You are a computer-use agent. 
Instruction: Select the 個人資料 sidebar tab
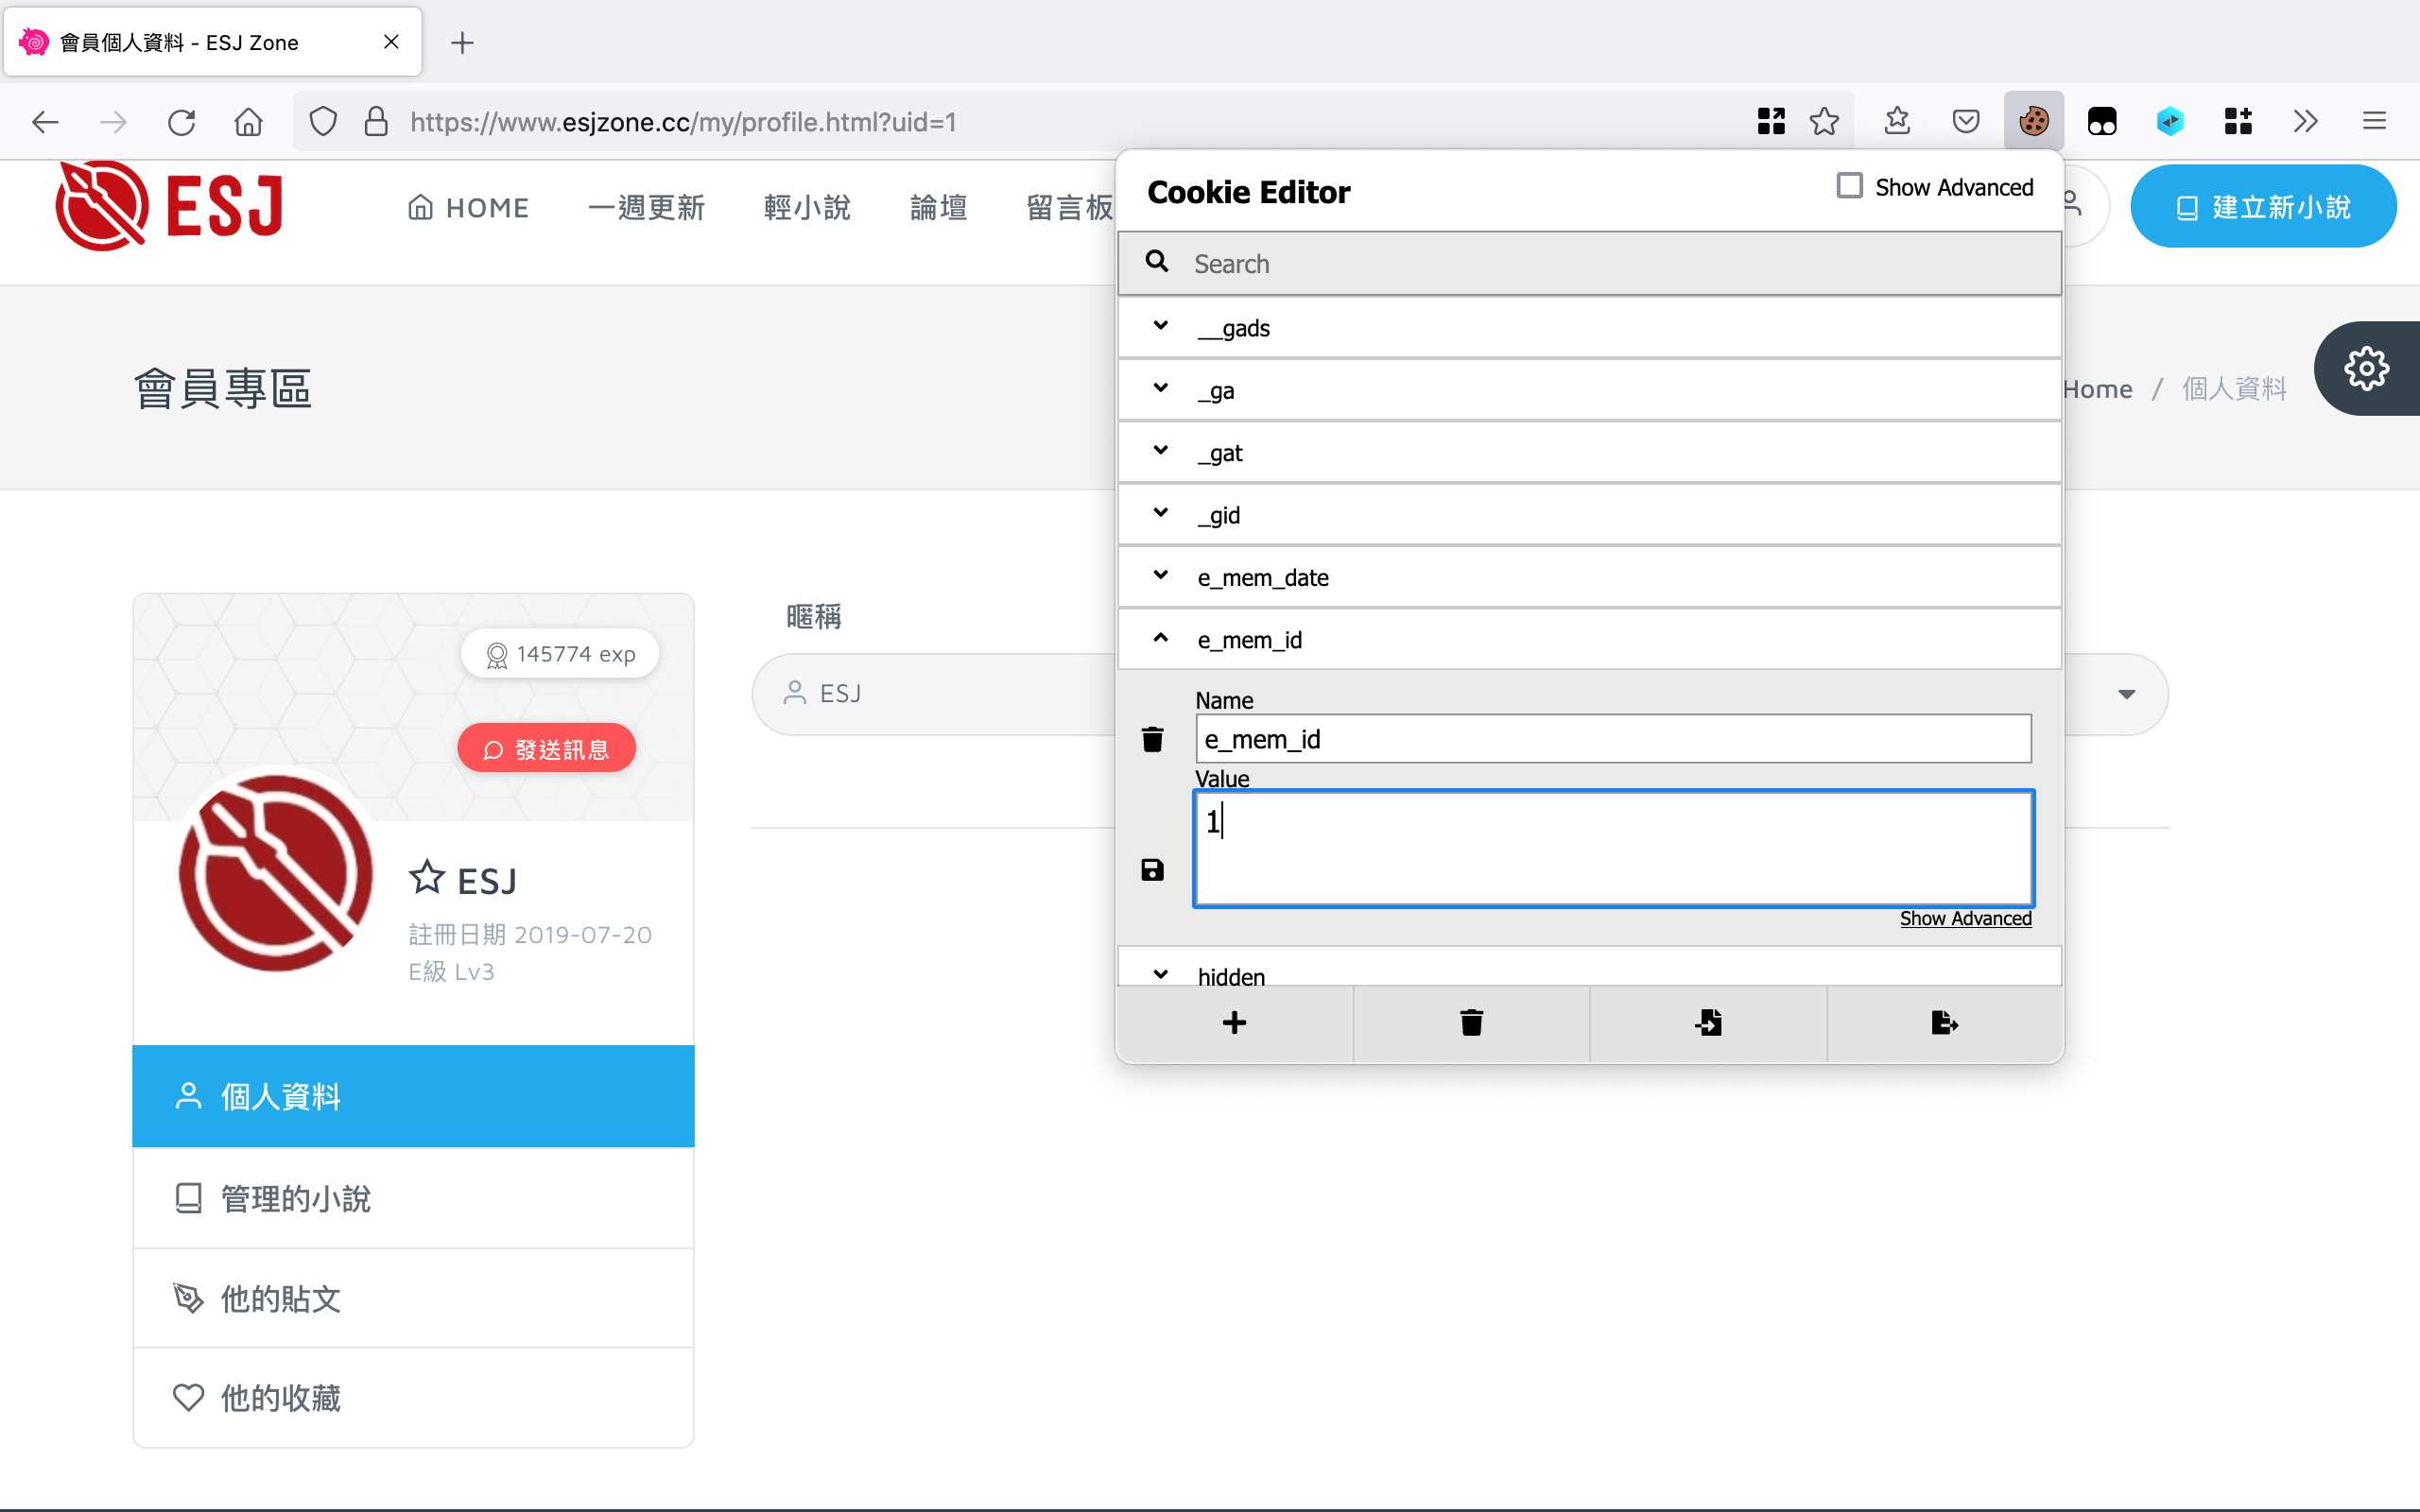click(x=413, y=1096)
